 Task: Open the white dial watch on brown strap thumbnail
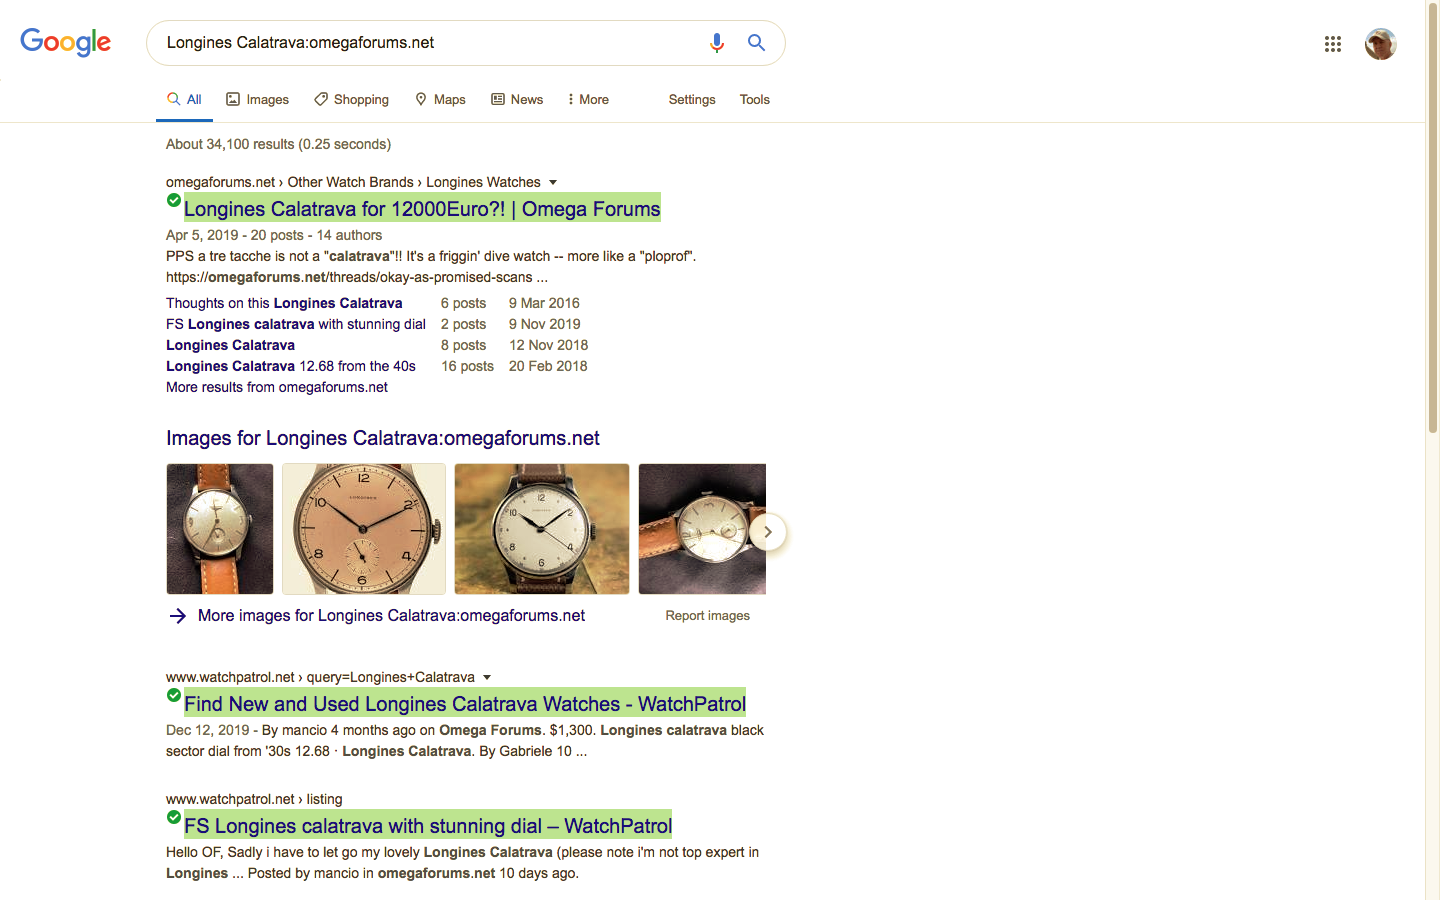542,529
